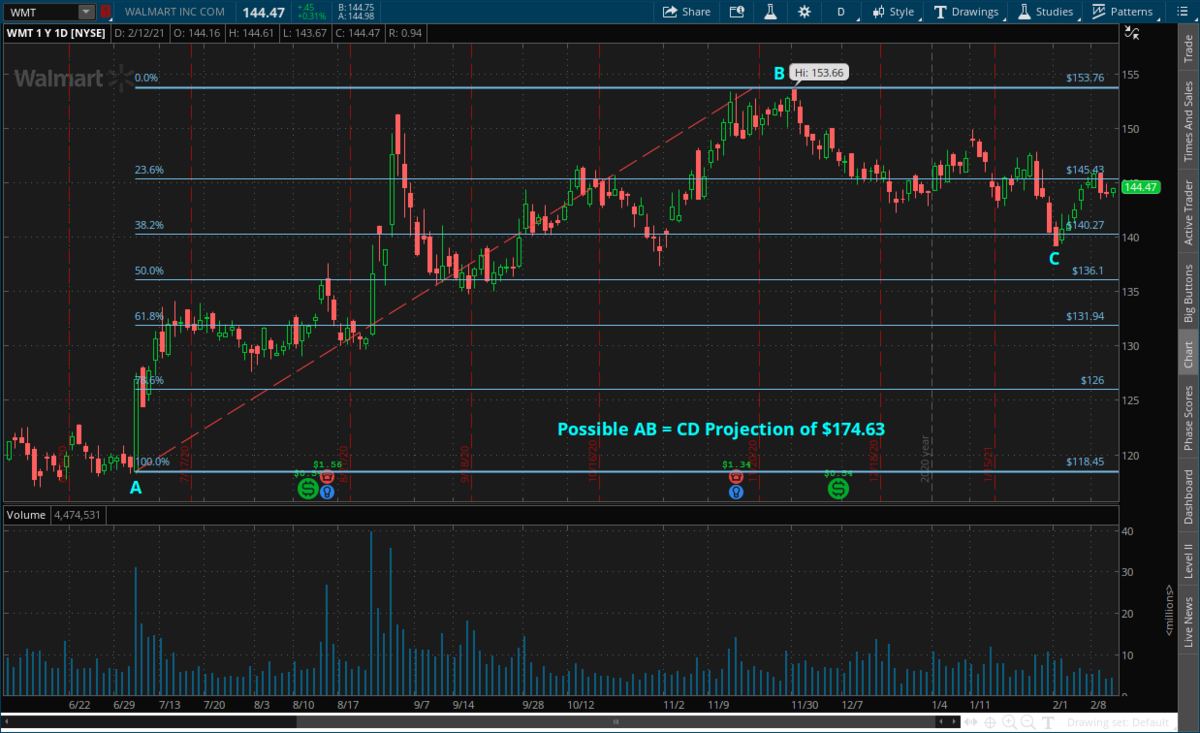Viewport: 1200px width, 733px height.
Task: Open the symbol dropdown arrow next to WMT
Action: click(x=85, y=12)
